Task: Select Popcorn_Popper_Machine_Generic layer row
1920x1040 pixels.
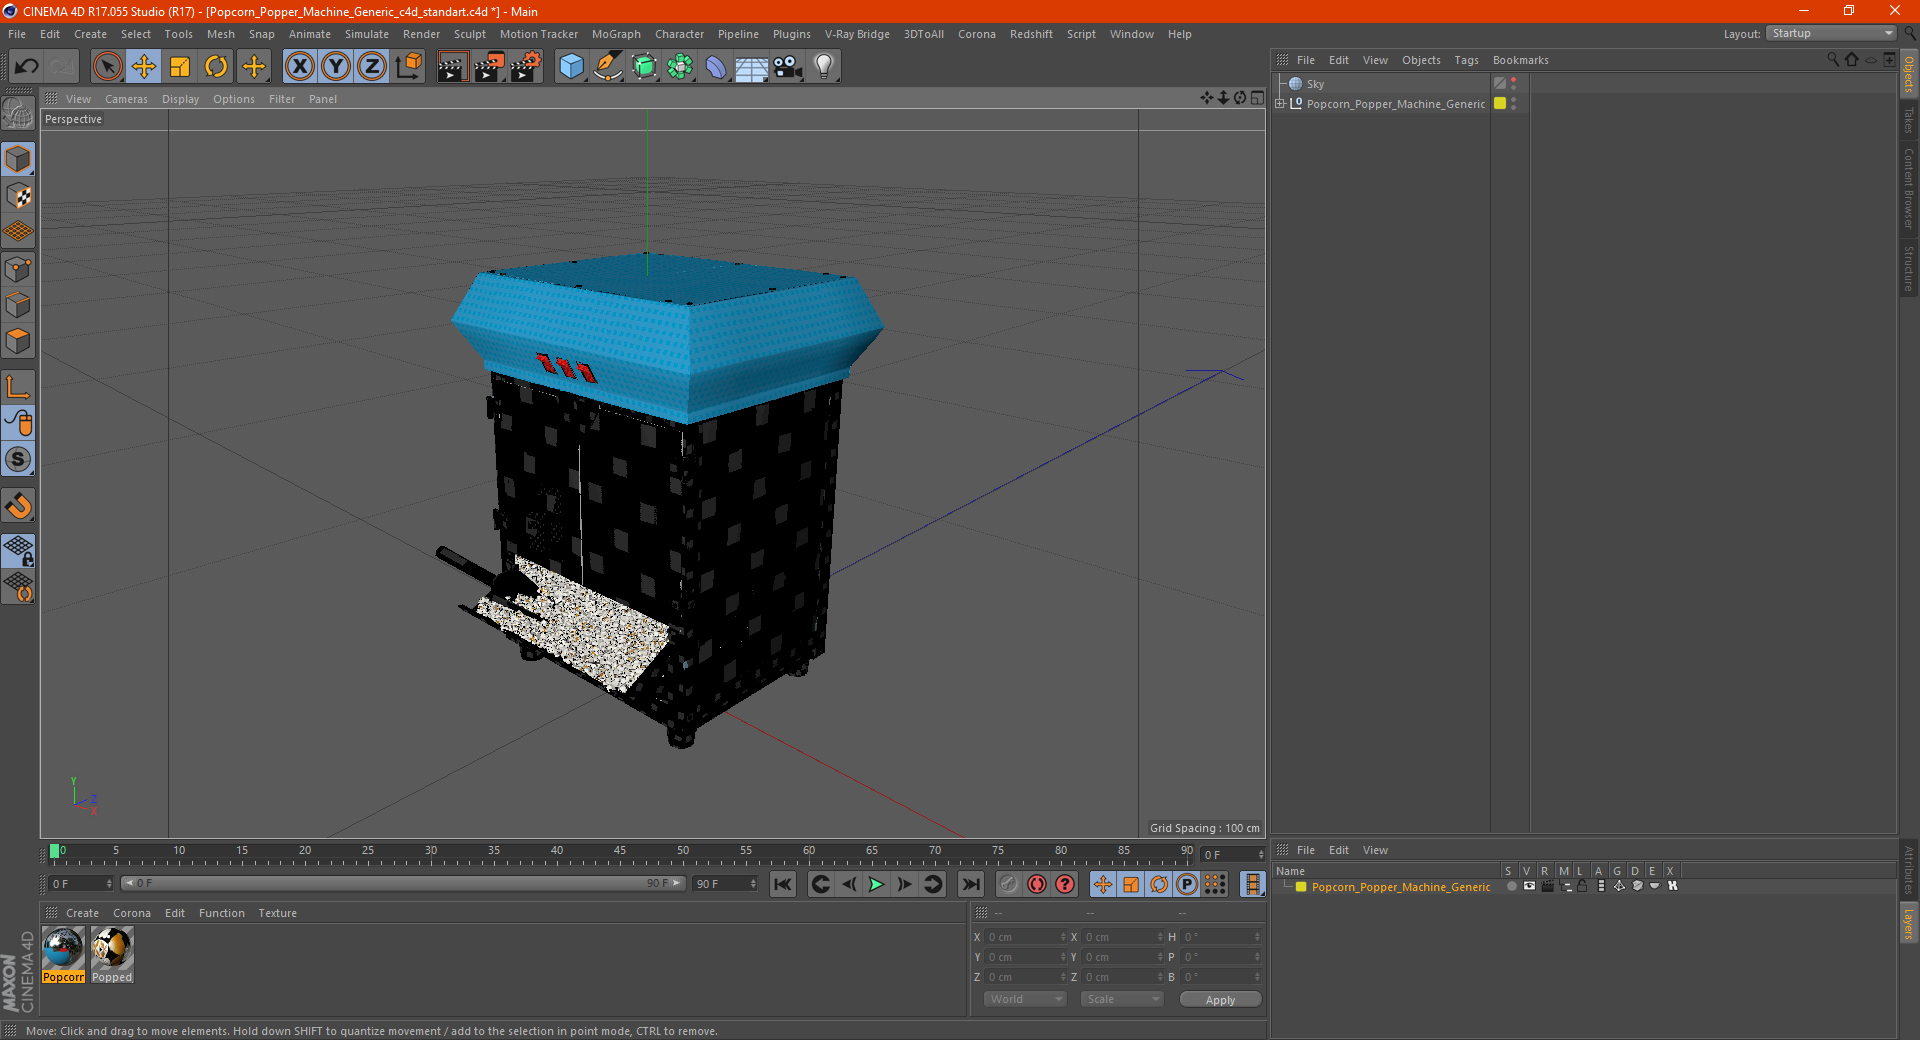Action: point(1400,887)
